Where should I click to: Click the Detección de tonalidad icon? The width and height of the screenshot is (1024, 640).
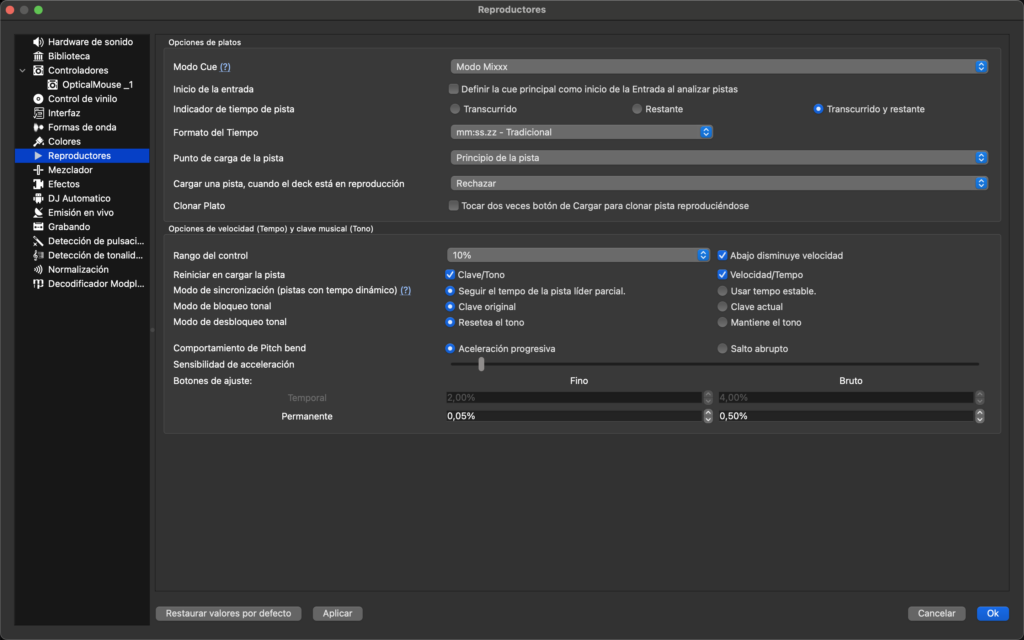coord(39,255)
